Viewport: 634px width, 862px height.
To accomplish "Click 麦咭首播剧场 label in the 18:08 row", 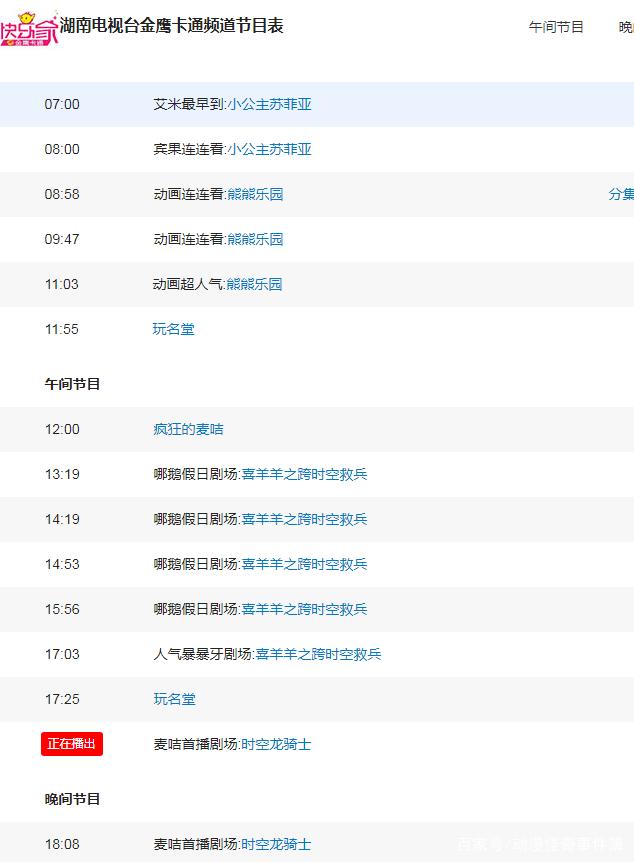I will pos(196,844).
